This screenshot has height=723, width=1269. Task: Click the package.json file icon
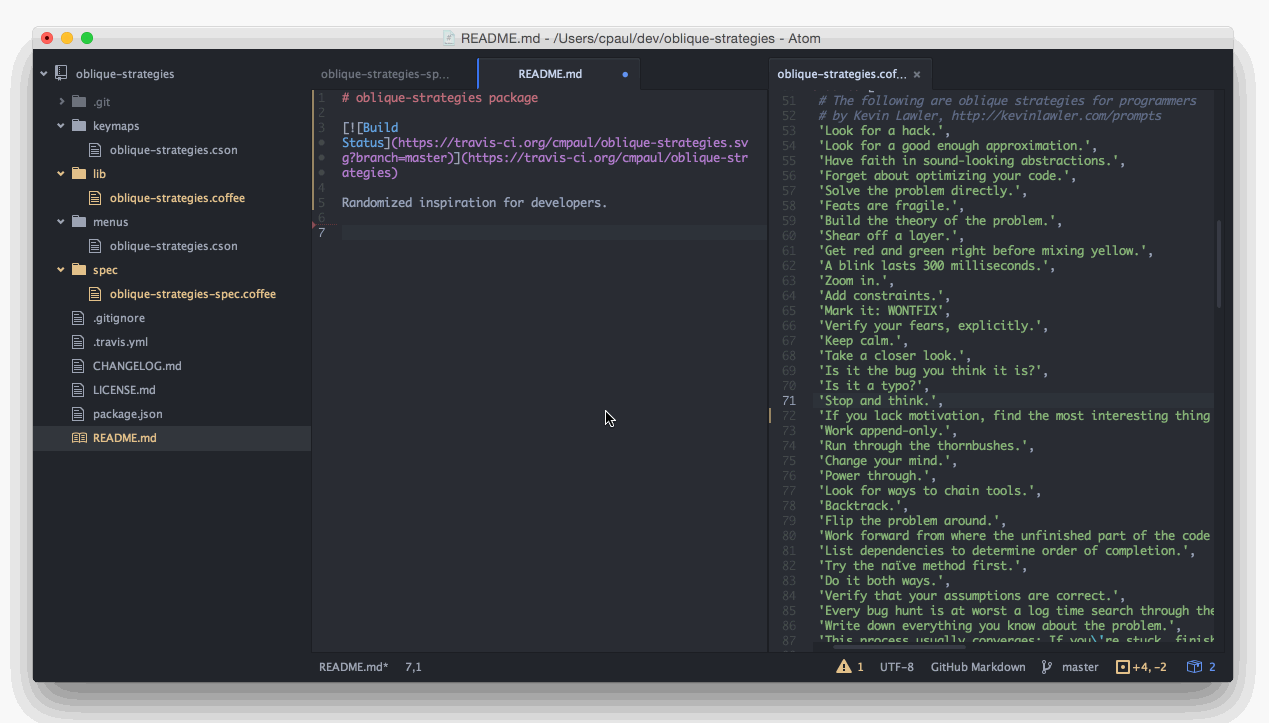click(78, 414)
